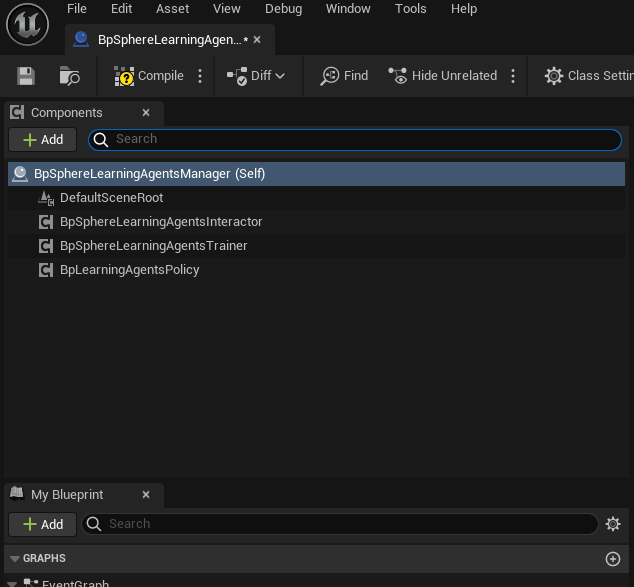Close the My Blueprint panel

146,495
